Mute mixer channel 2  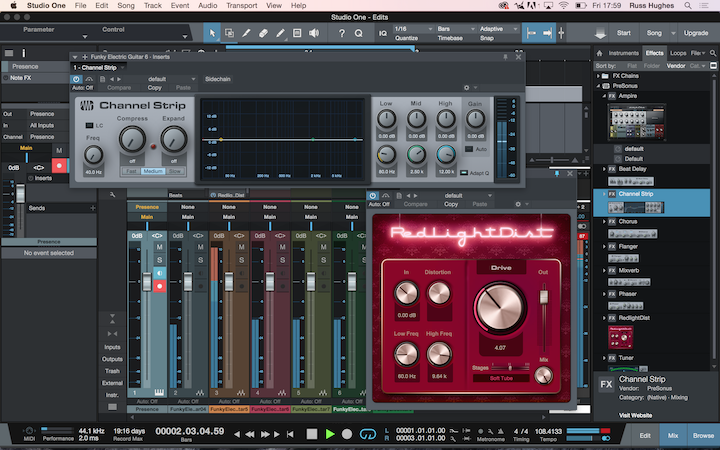pyautogui.click(x=201, y=247)
